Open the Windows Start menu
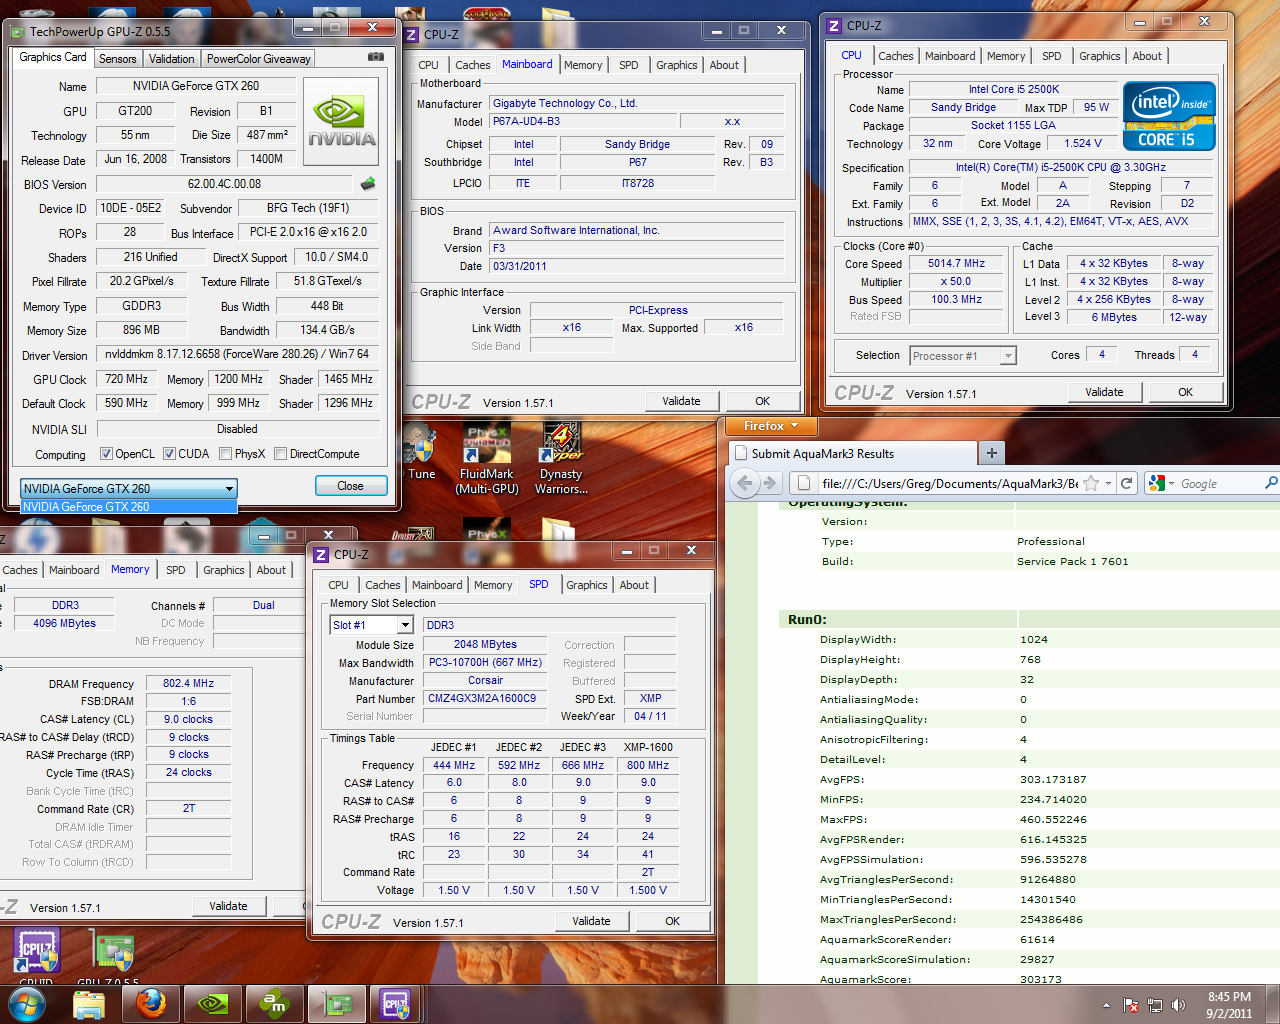The width and height of the screenshot is (1280, 1024). pos(27,1004)
